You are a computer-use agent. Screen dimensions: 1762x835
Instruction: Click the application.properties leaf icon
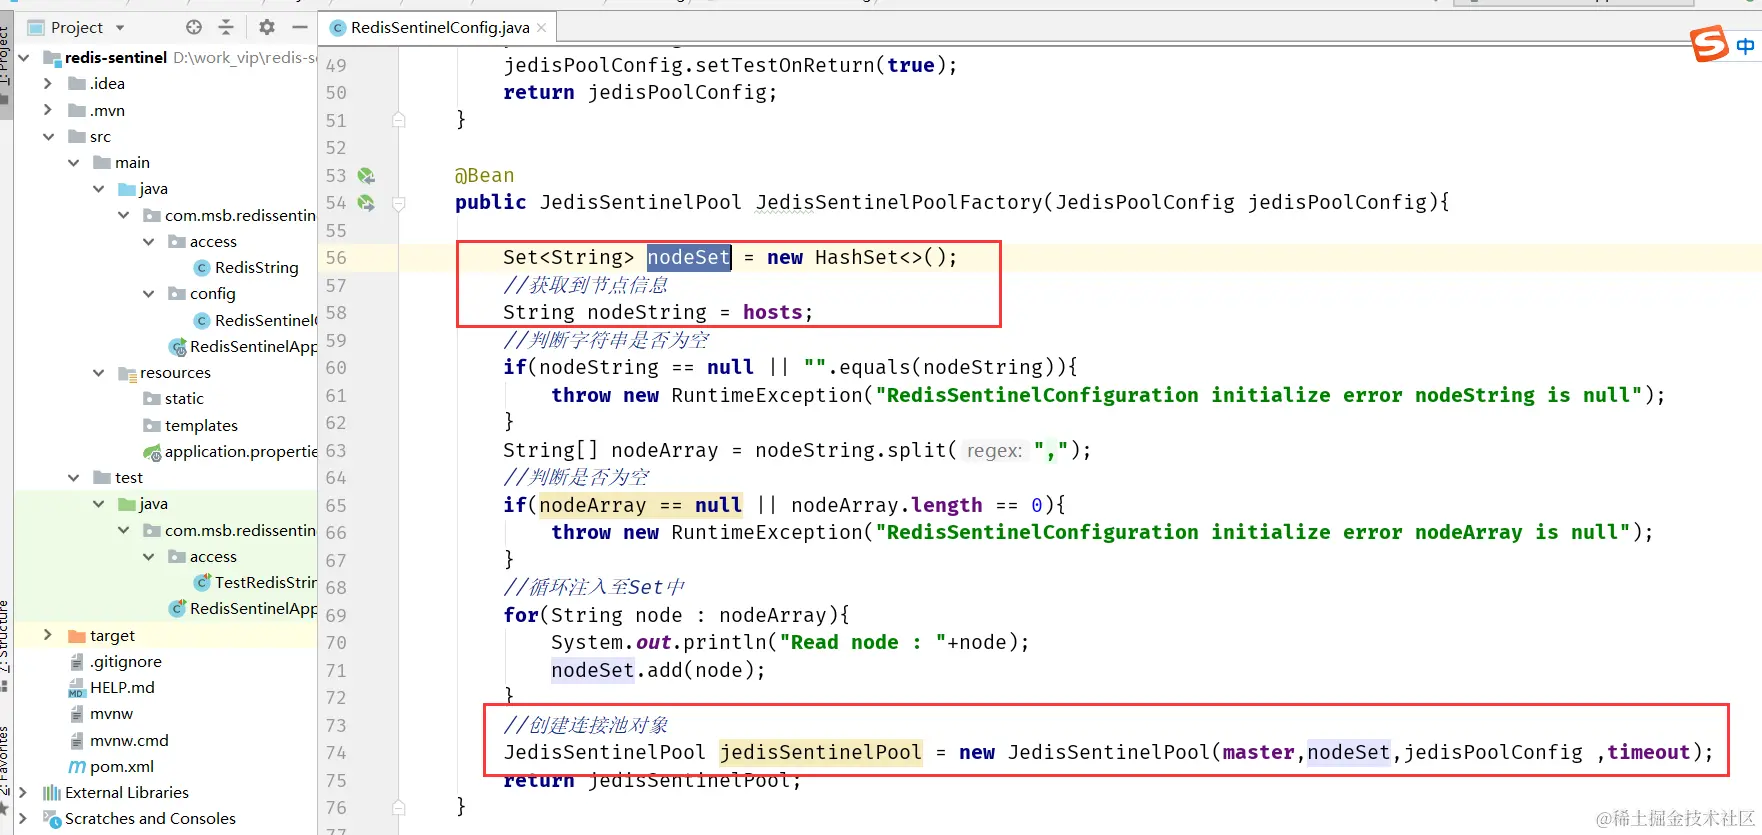coord(152,452)
